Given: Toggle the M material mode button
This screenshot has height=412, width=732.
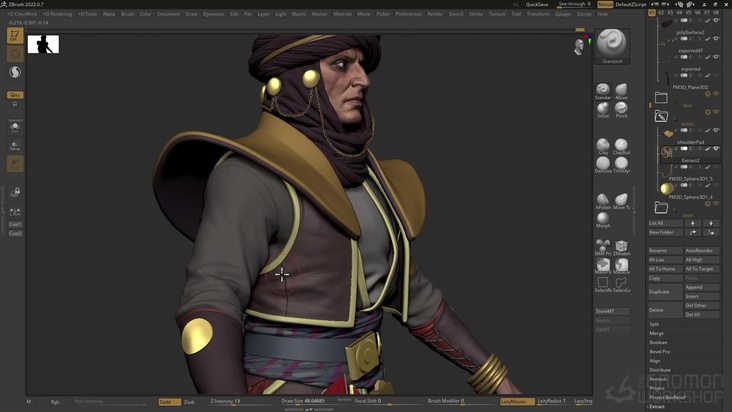Looking at the screenshot, I should coord(29,401).
